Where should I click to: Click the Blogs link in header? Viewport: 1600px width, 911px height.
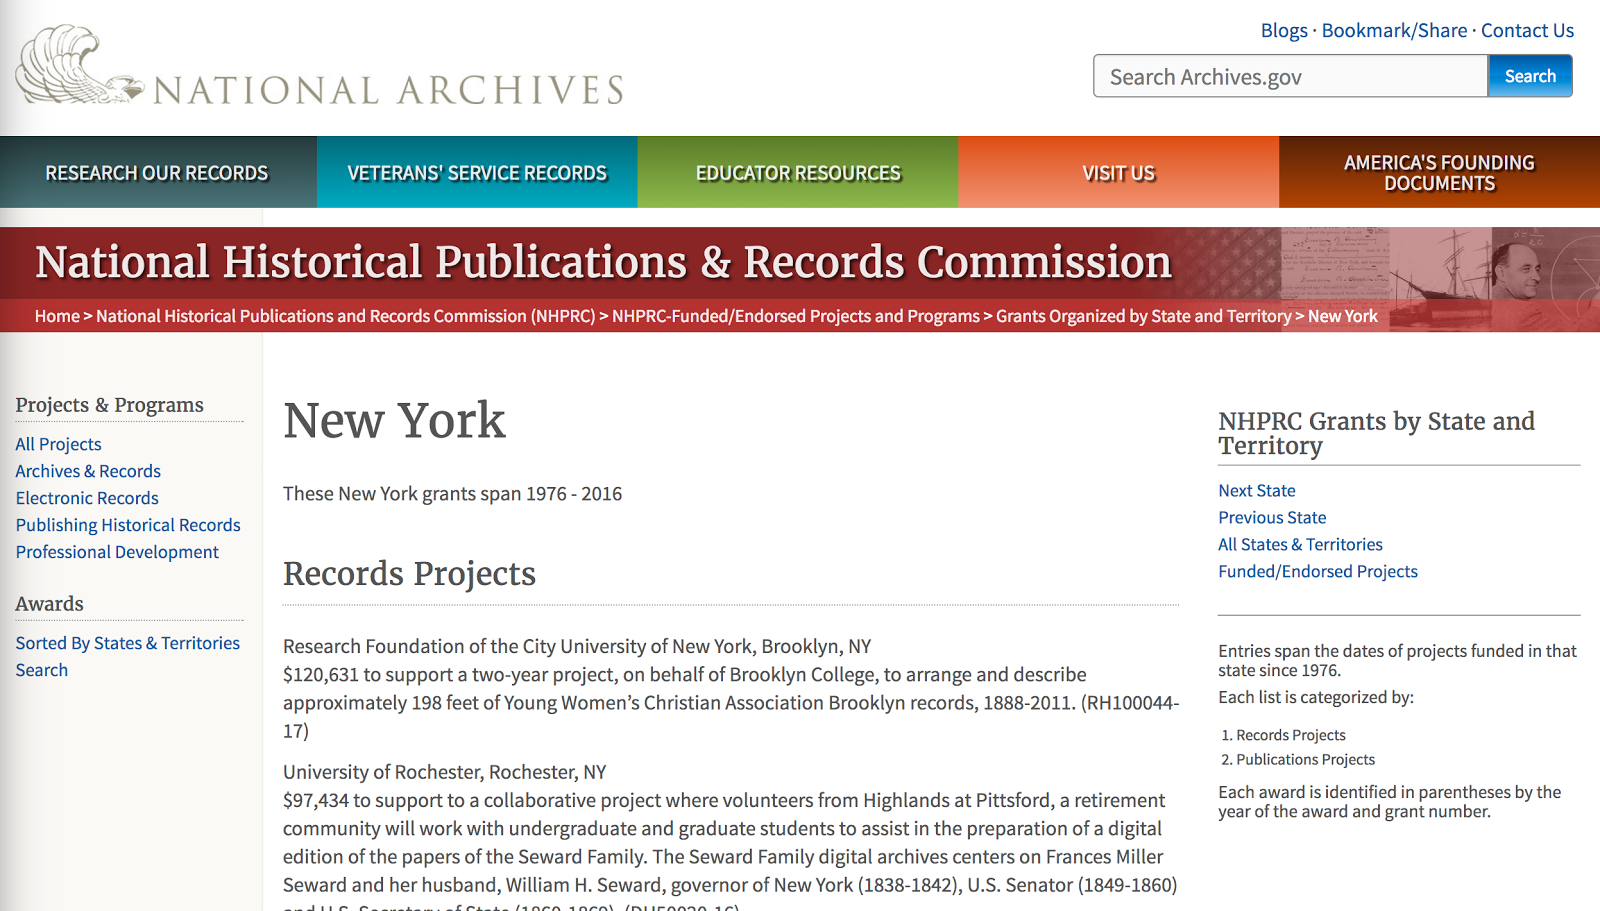[1284, 30]
